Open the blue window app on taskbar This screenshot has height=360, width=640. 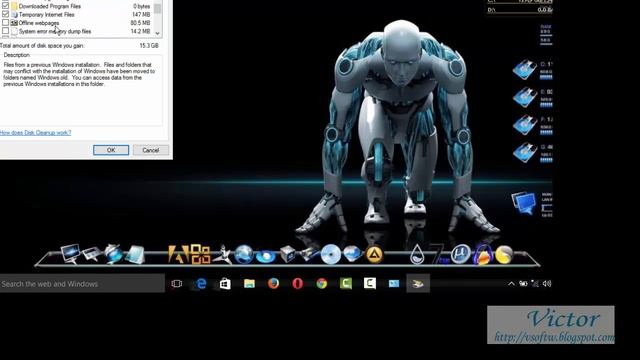(x=394, y=284)
